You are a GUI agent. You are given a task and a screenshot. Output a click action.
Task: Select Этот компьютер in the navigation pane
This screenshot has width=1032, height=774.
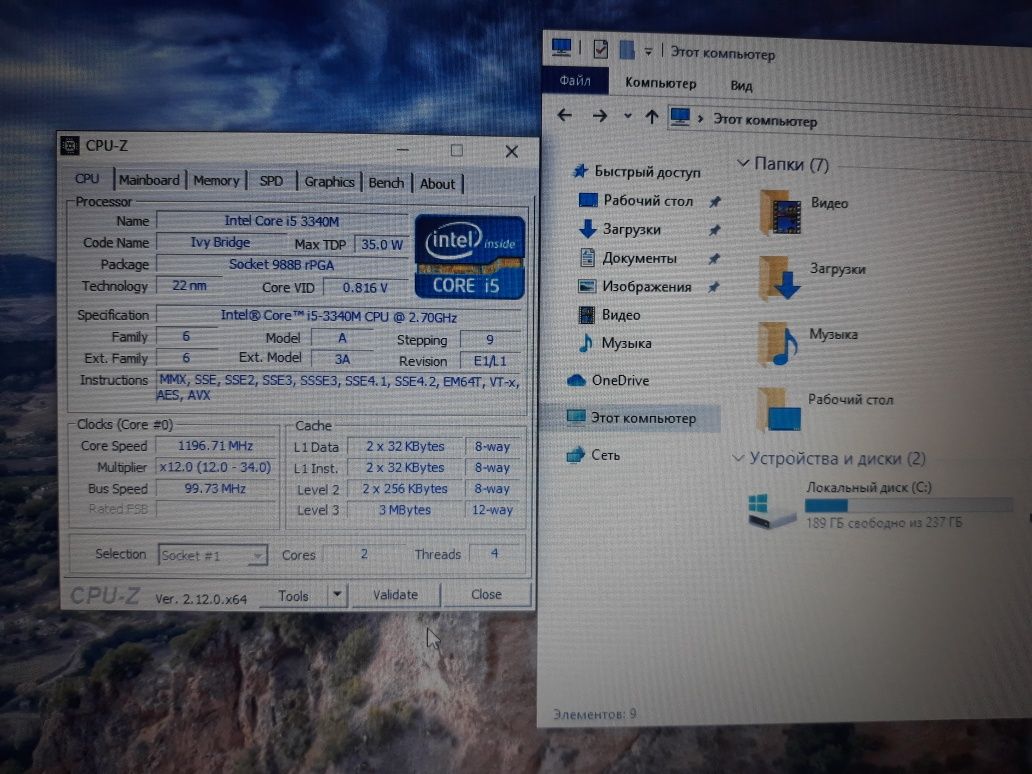(632, 418)
